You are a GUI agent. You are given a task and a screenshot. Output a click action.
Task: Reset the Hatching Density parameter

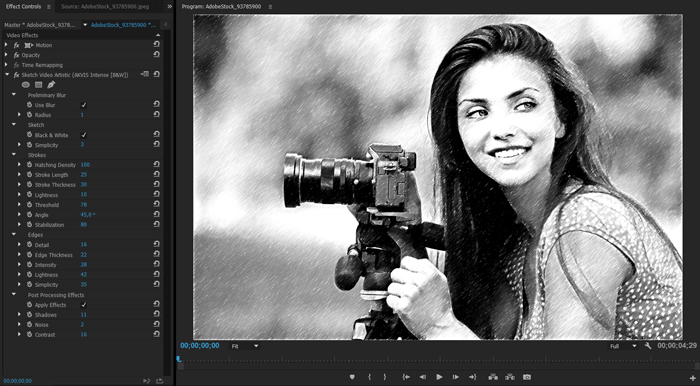coord(157,165)
